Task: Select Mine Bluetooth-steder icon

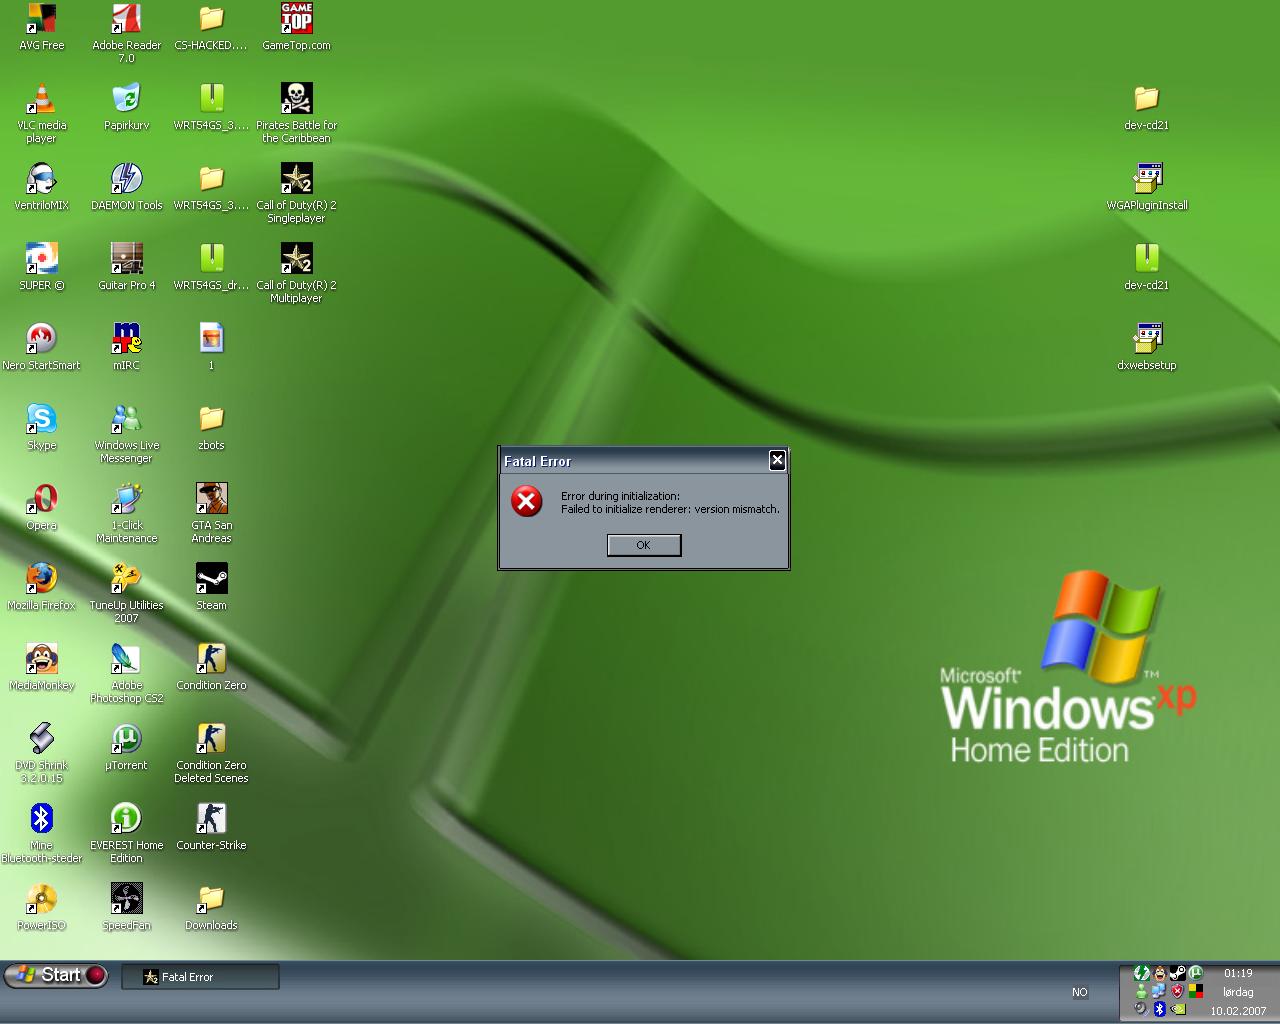Action: pyautogui.click(x=41, y=833)
